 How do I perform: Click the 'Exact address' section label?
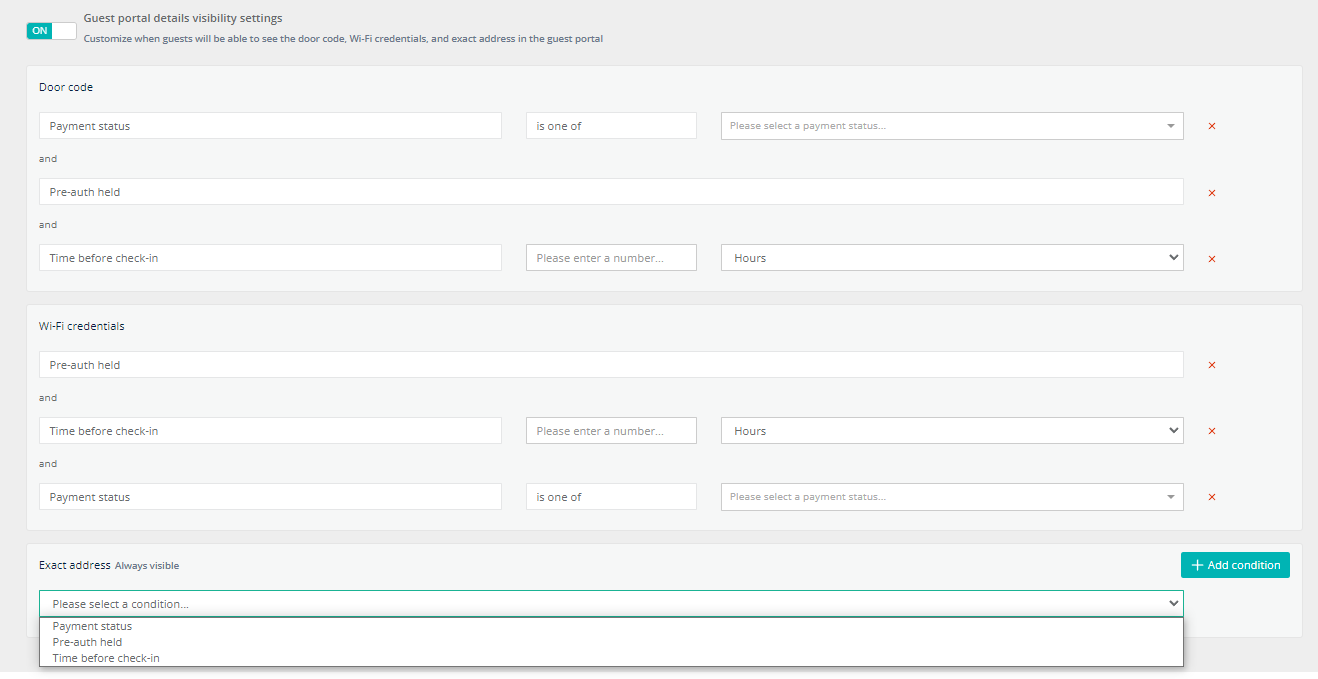click(x=75, y=565)
